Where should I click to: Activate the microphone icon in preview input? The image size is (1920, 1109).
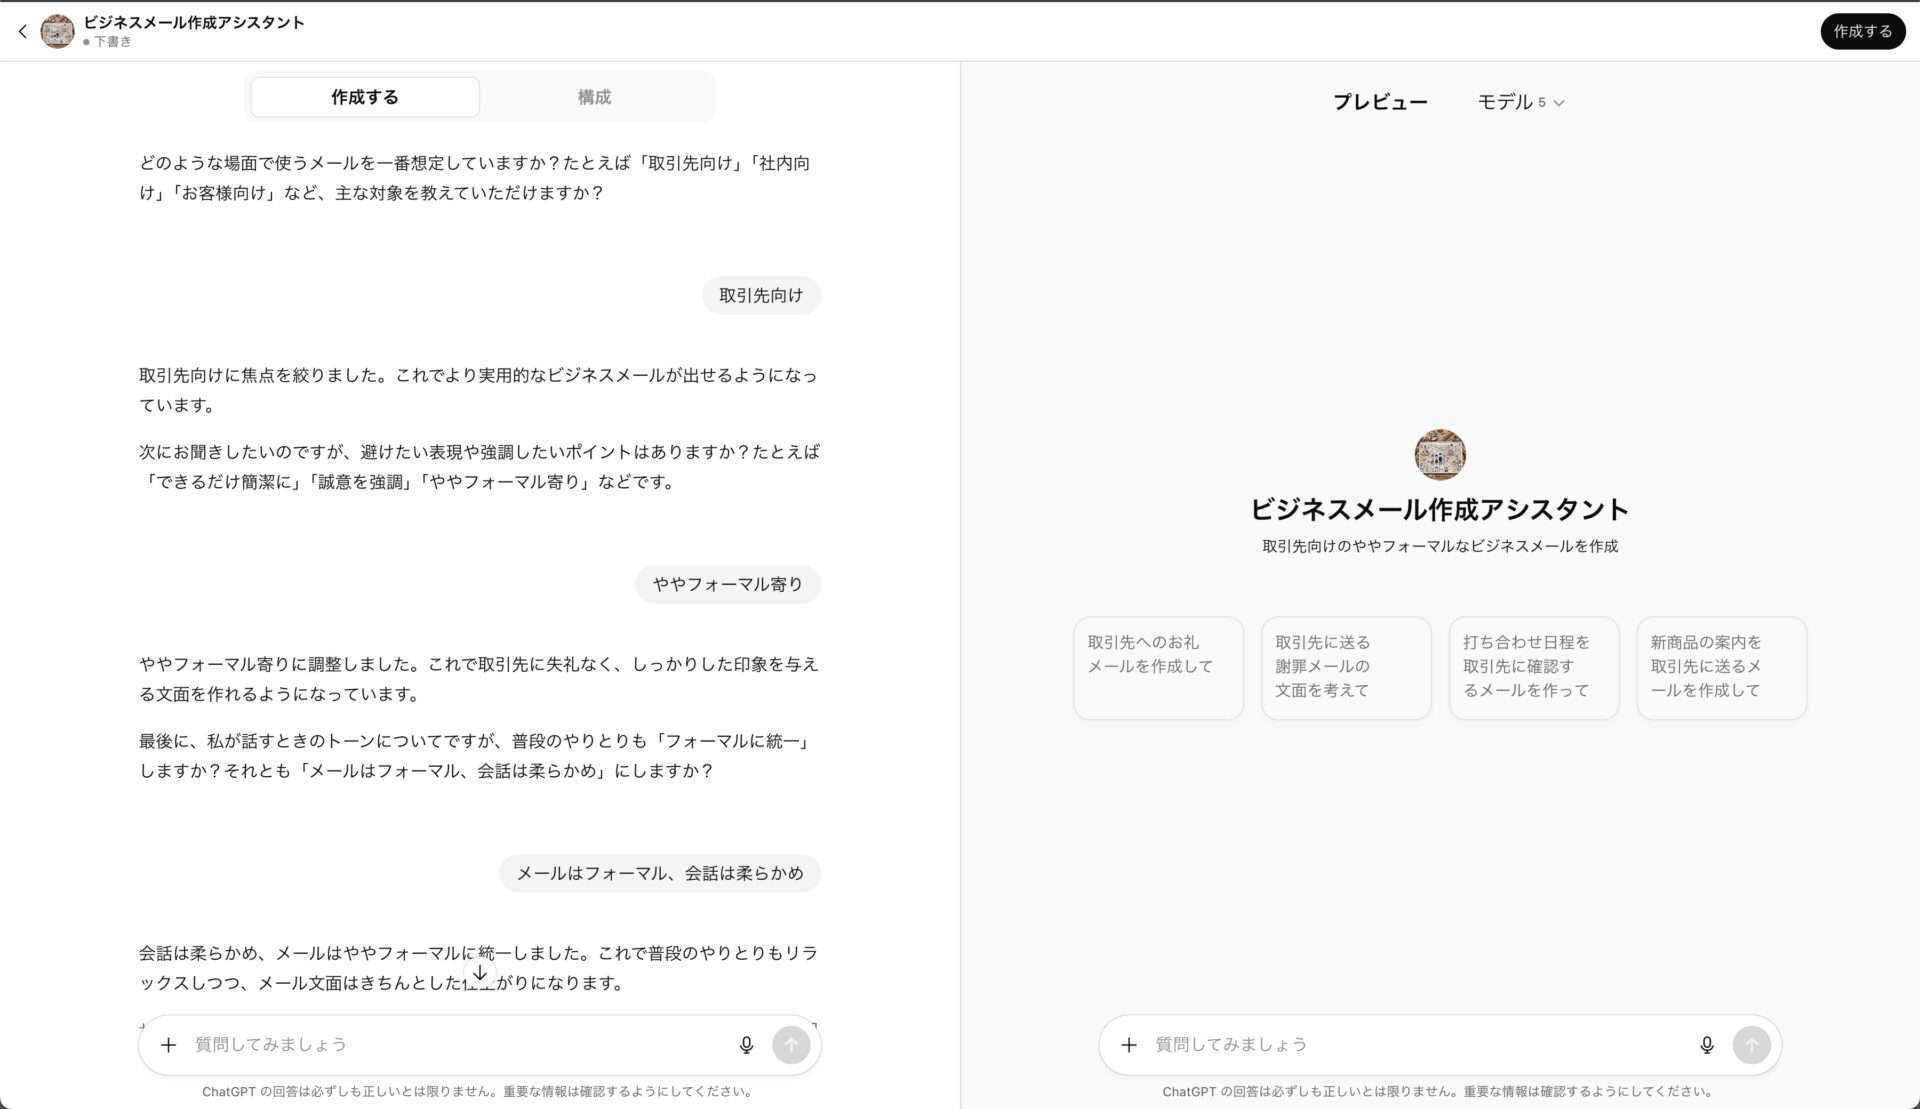coord(1706,1044)
